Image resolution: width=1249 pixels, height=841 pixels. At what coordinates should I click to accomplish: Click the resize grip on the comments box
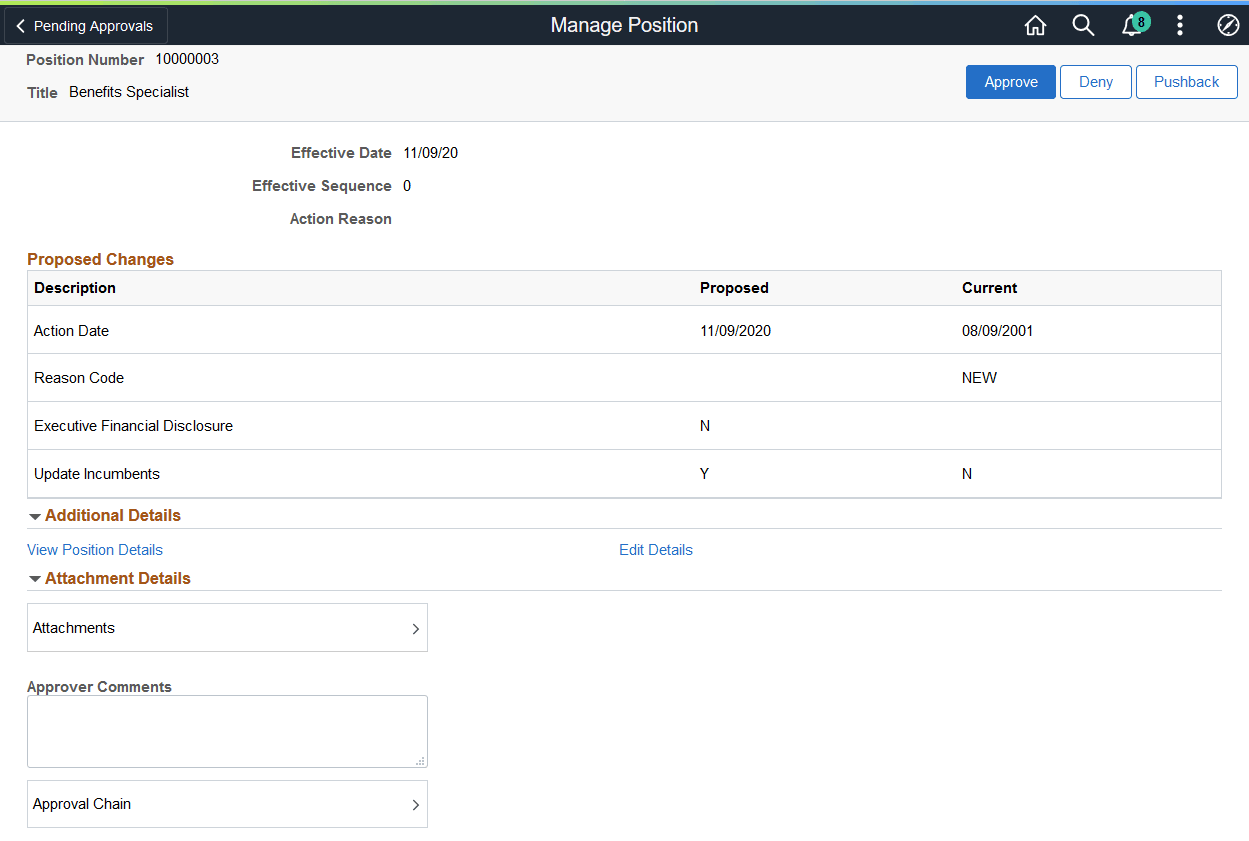point(419,762)
